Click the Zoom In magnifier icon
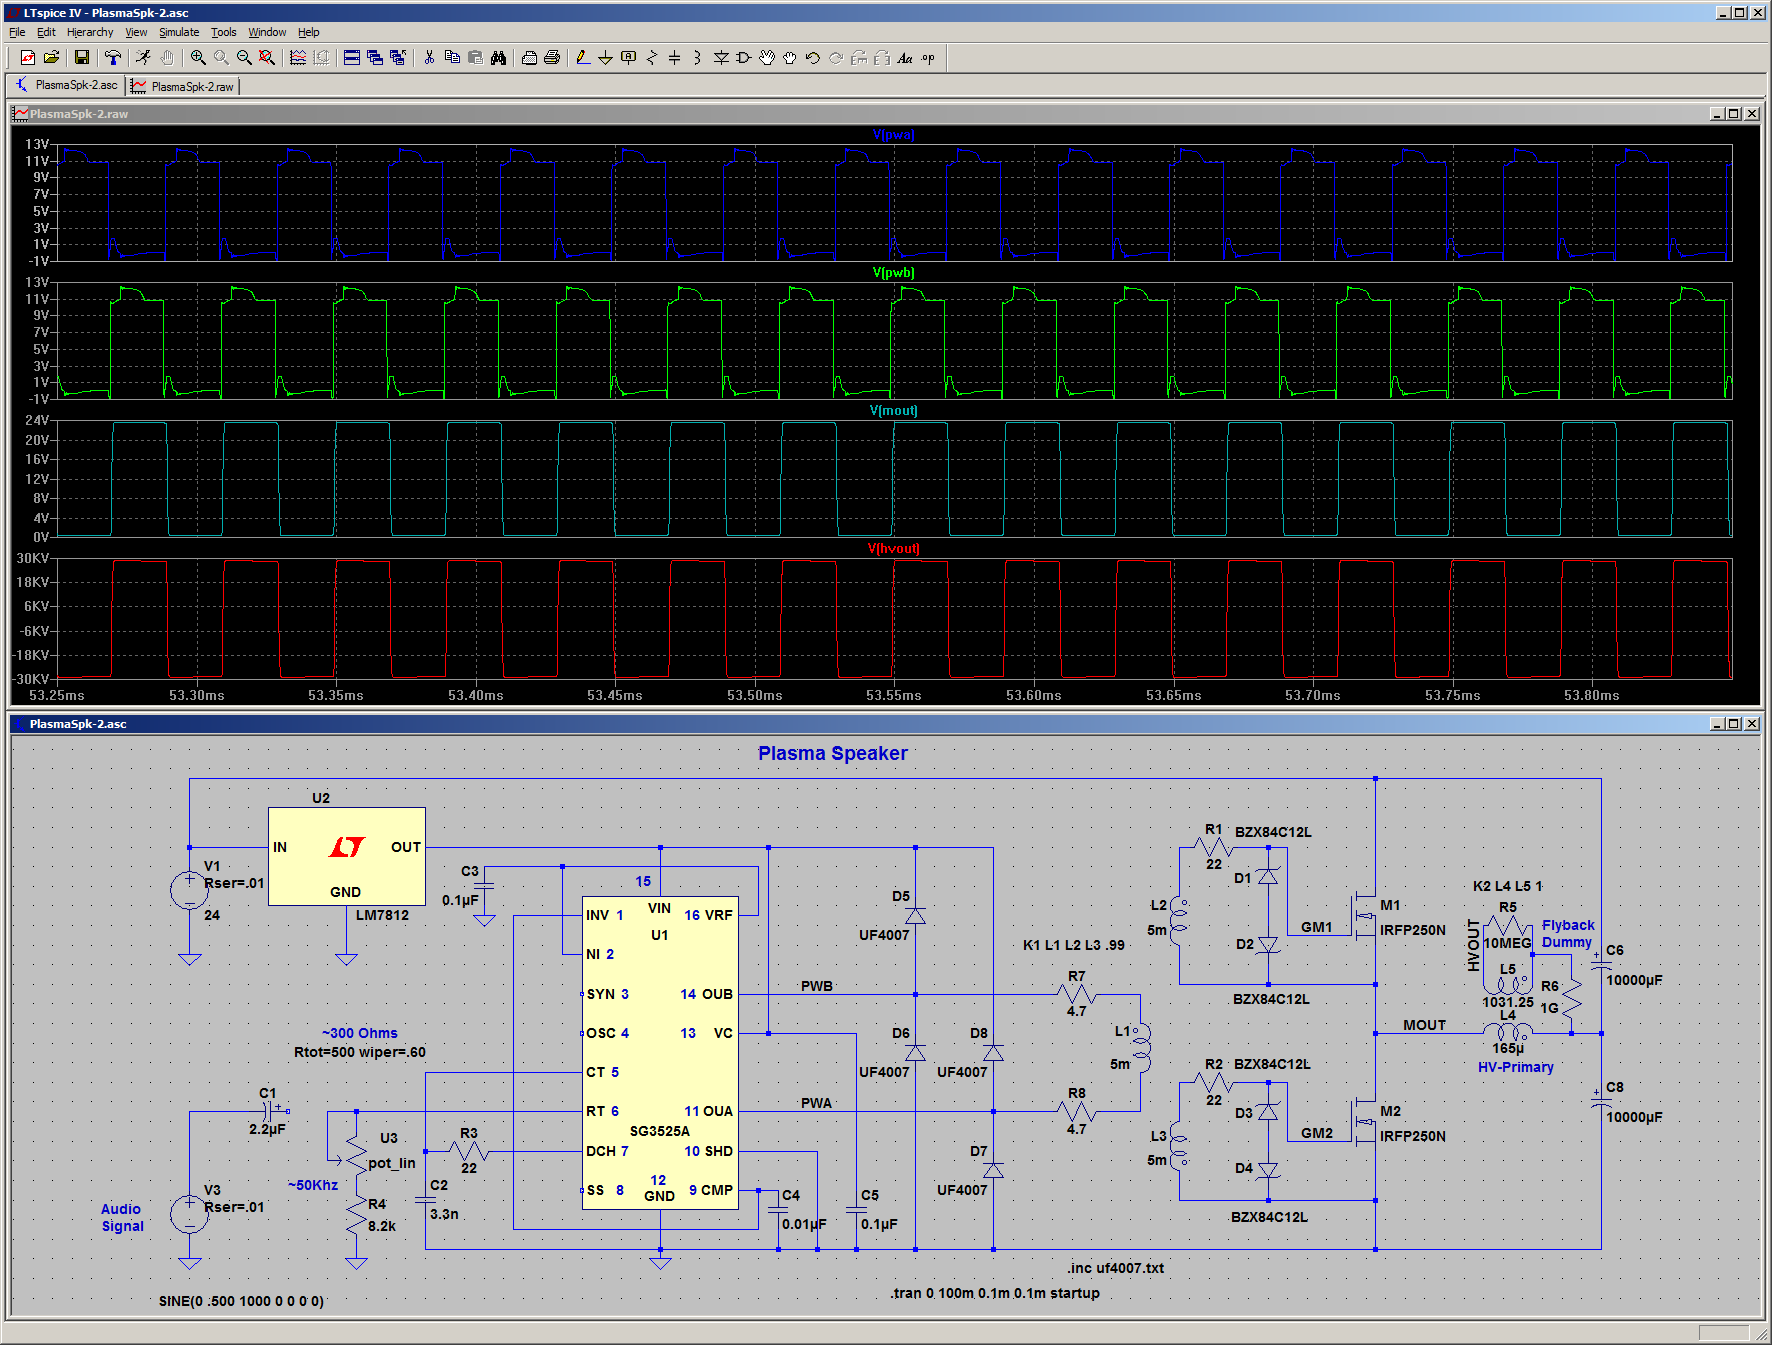 tap(198, 58)
